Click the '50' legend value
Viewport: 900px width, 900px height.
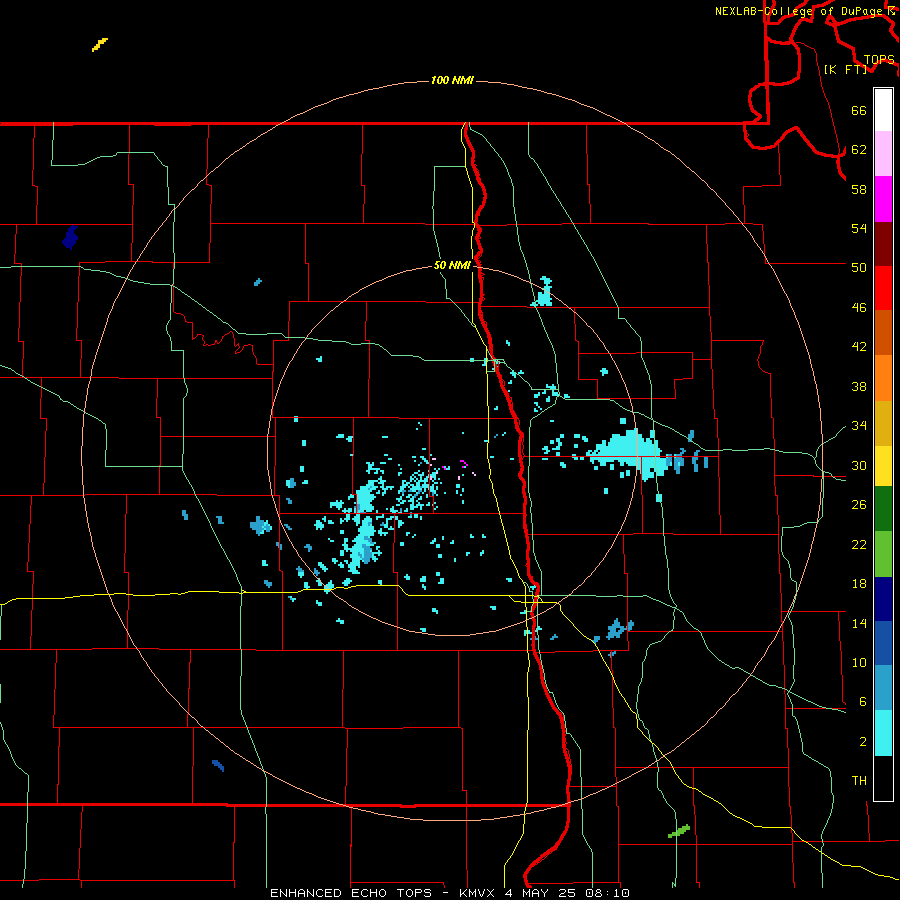tap(859, 267)
